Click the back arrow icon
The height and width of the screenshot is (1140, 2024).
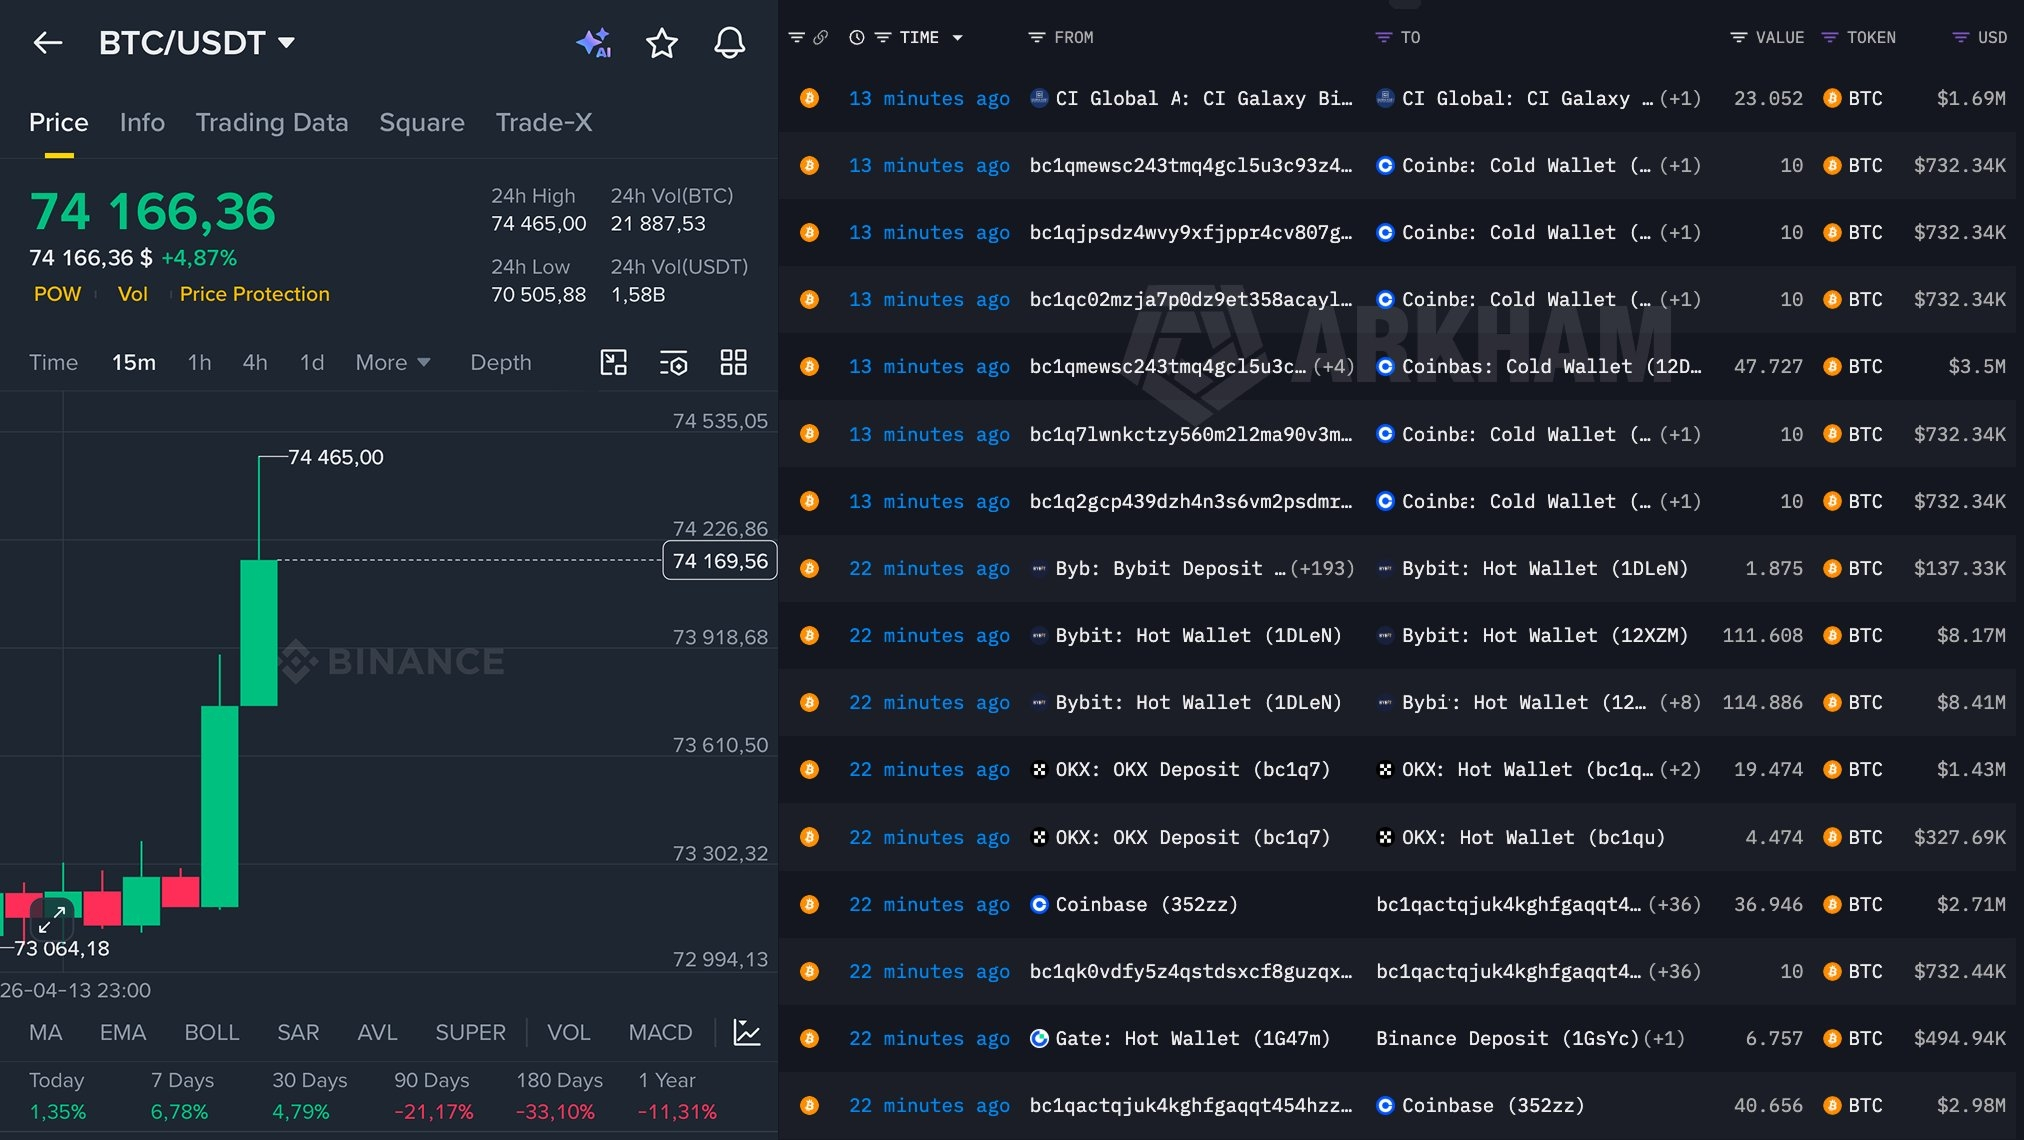point(48,43)
